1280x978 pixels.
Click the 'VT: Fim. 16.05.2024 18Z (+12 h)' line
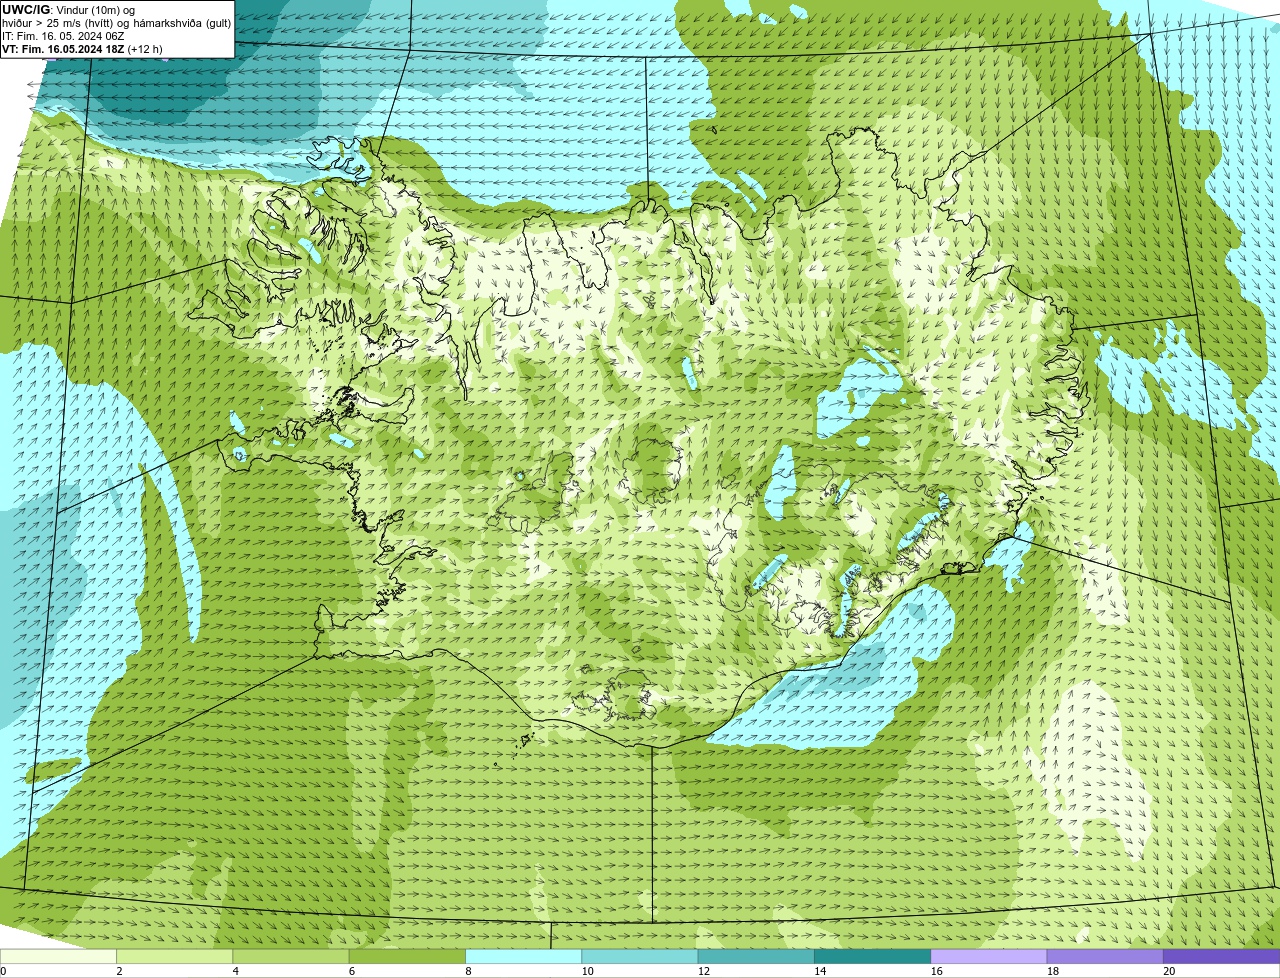click(82, 49)
